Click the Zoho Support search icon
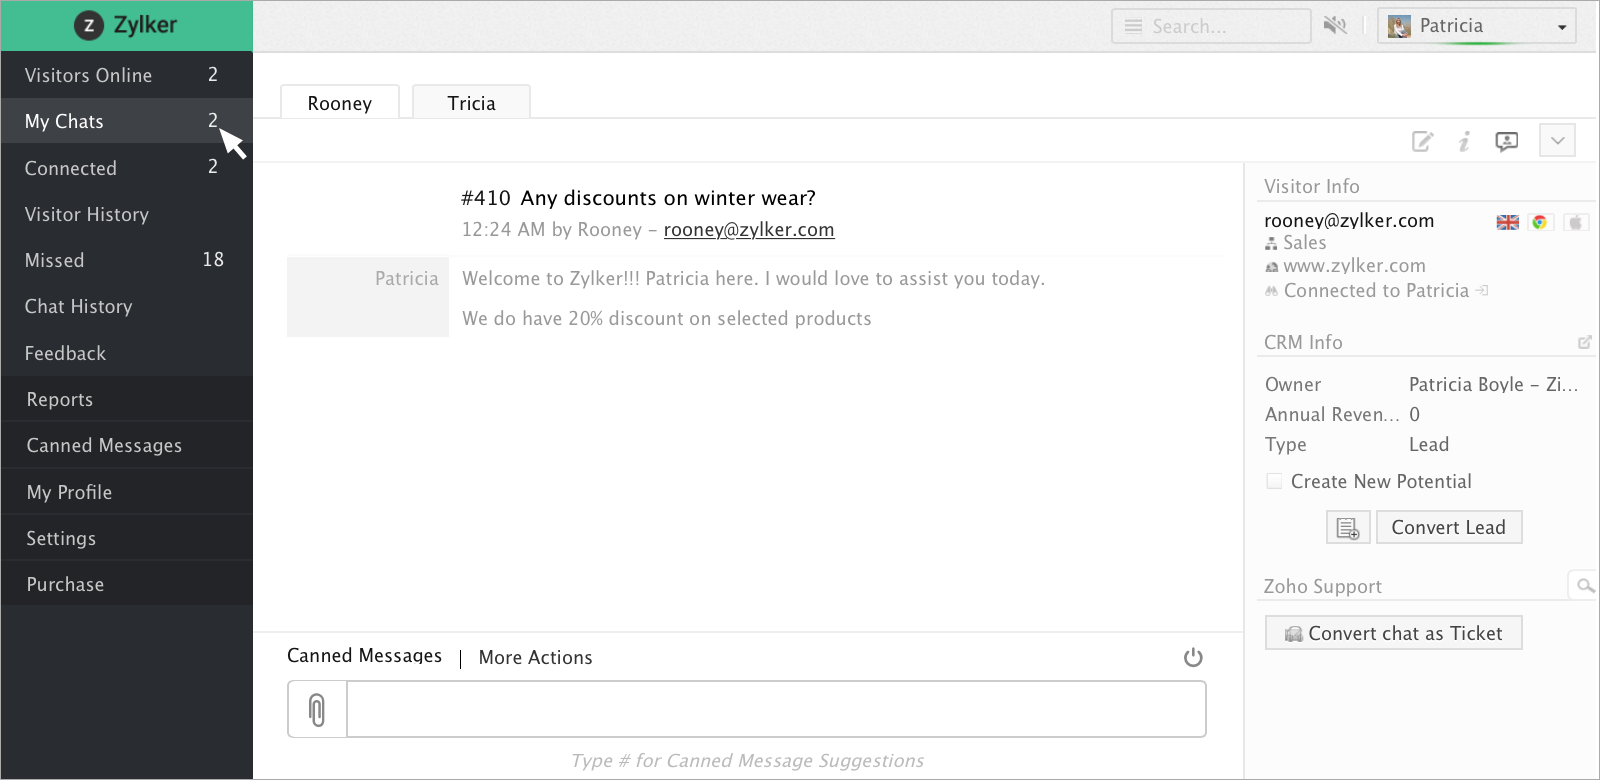Image resolution: width=1600 pixels, height=780 pixels. 1584,586
